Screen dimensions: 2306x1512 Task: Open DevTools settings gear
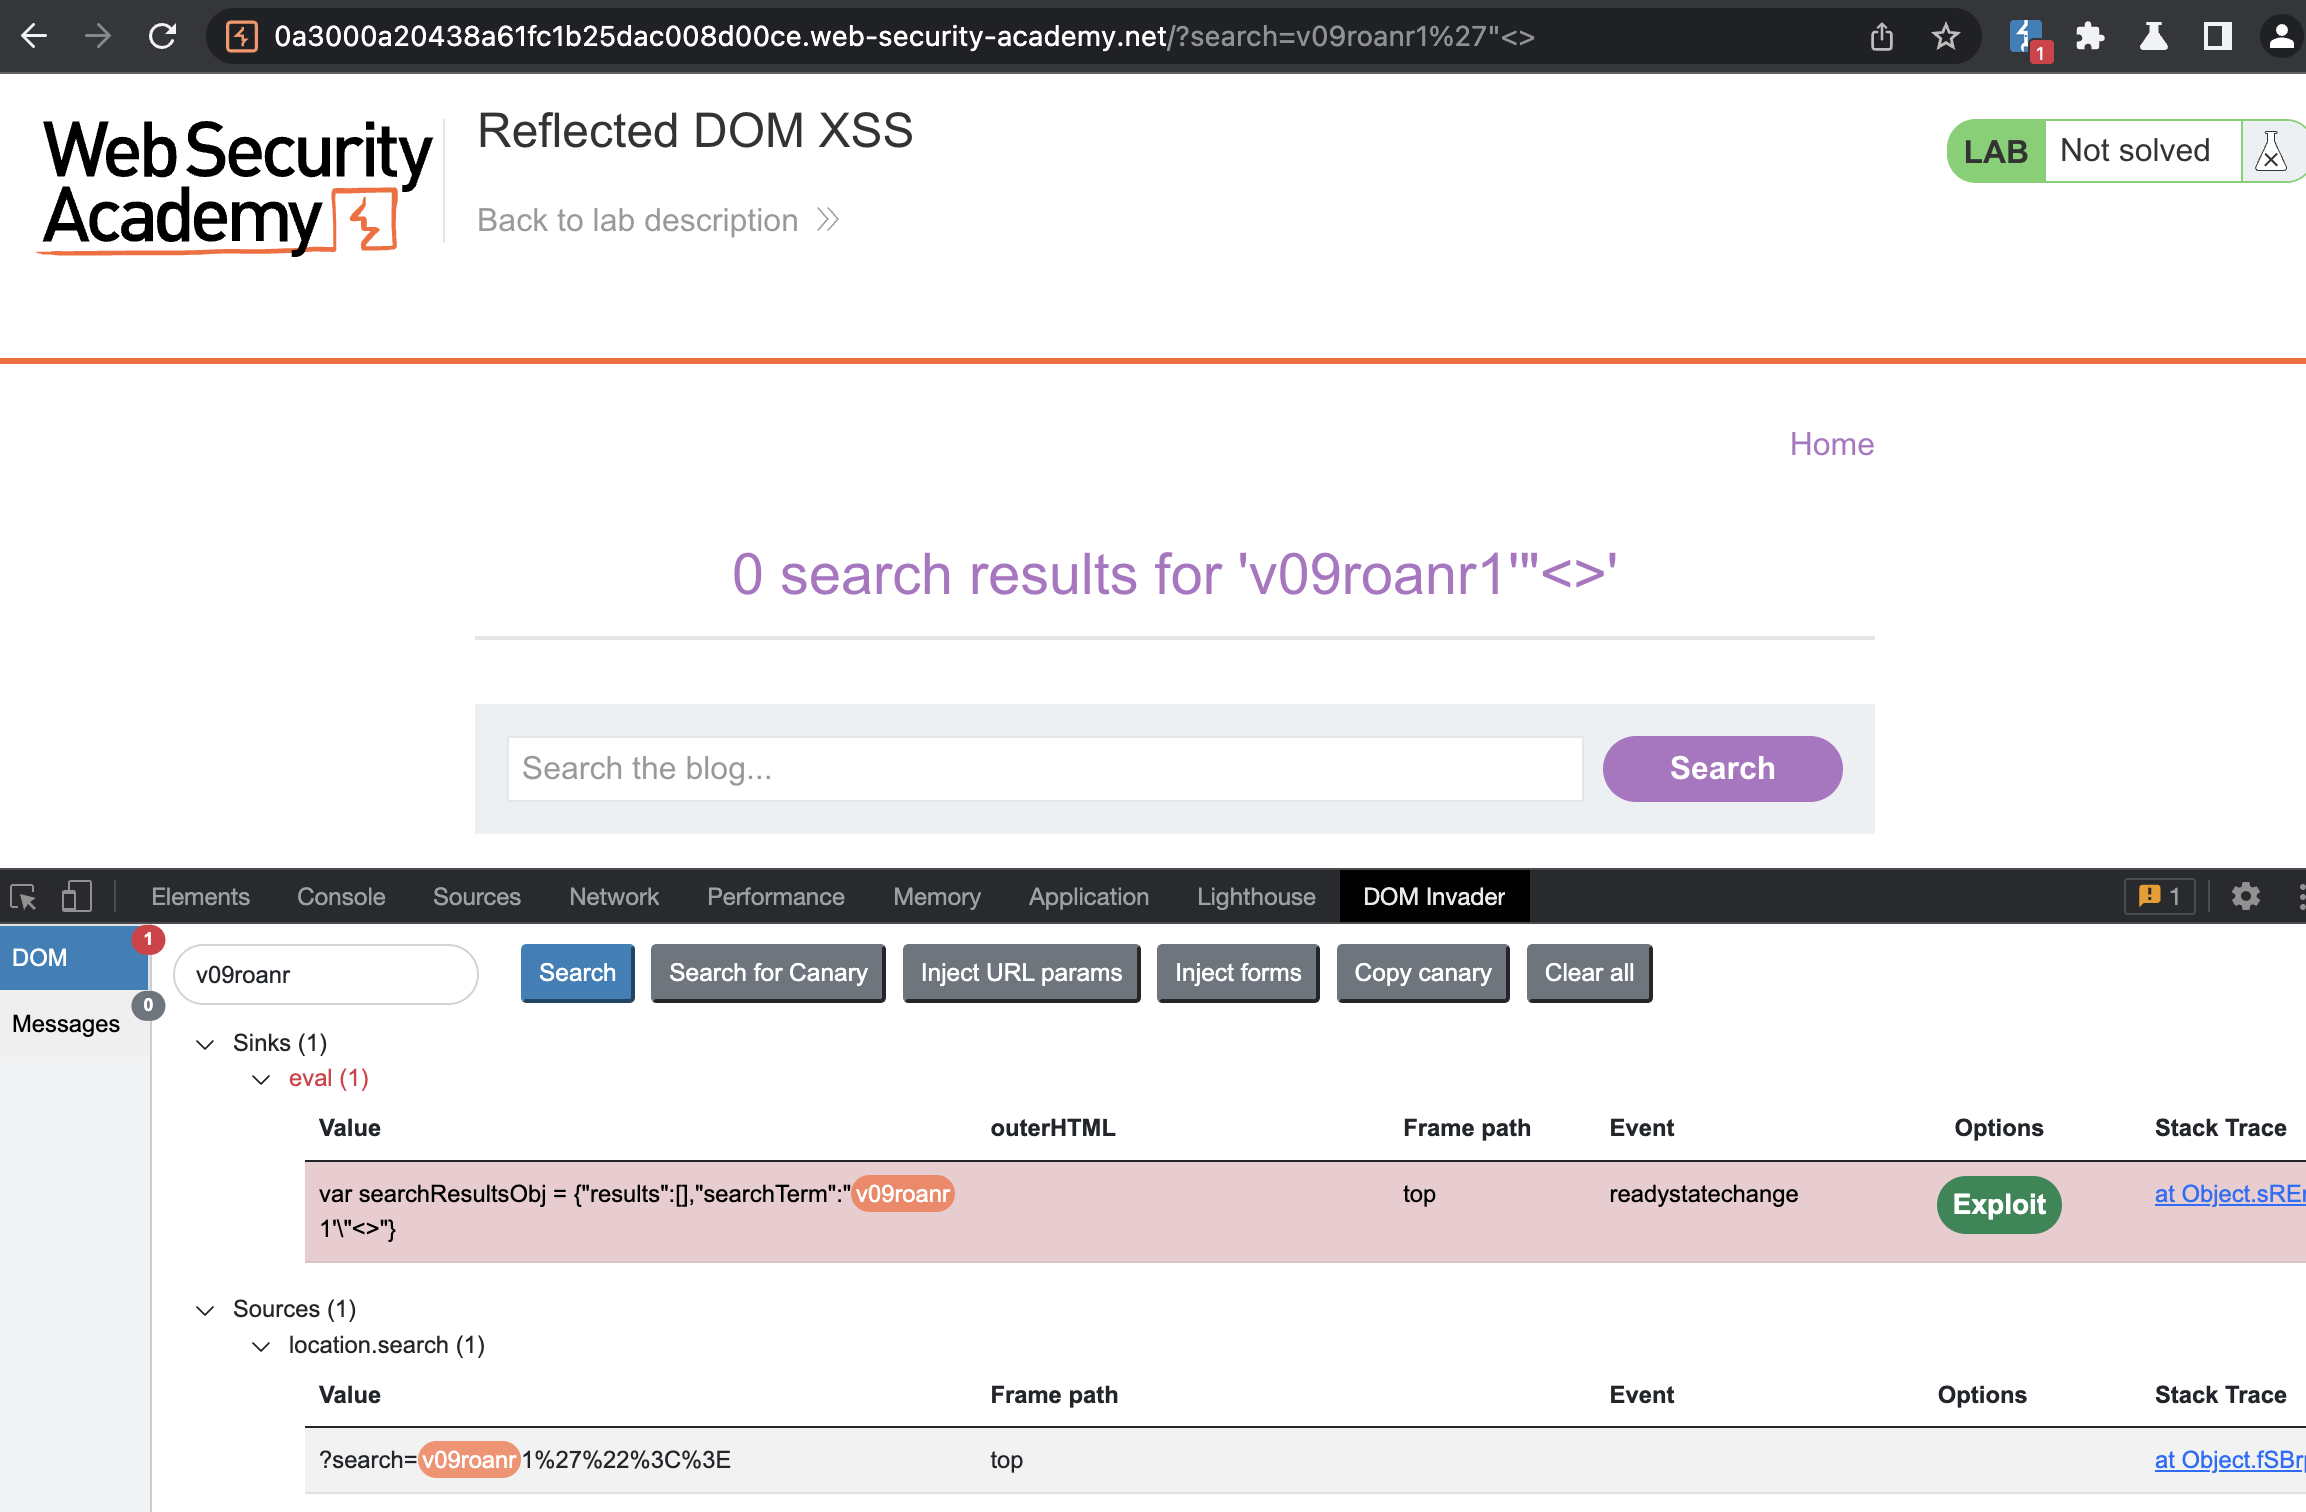click(x=2246, y=896)
